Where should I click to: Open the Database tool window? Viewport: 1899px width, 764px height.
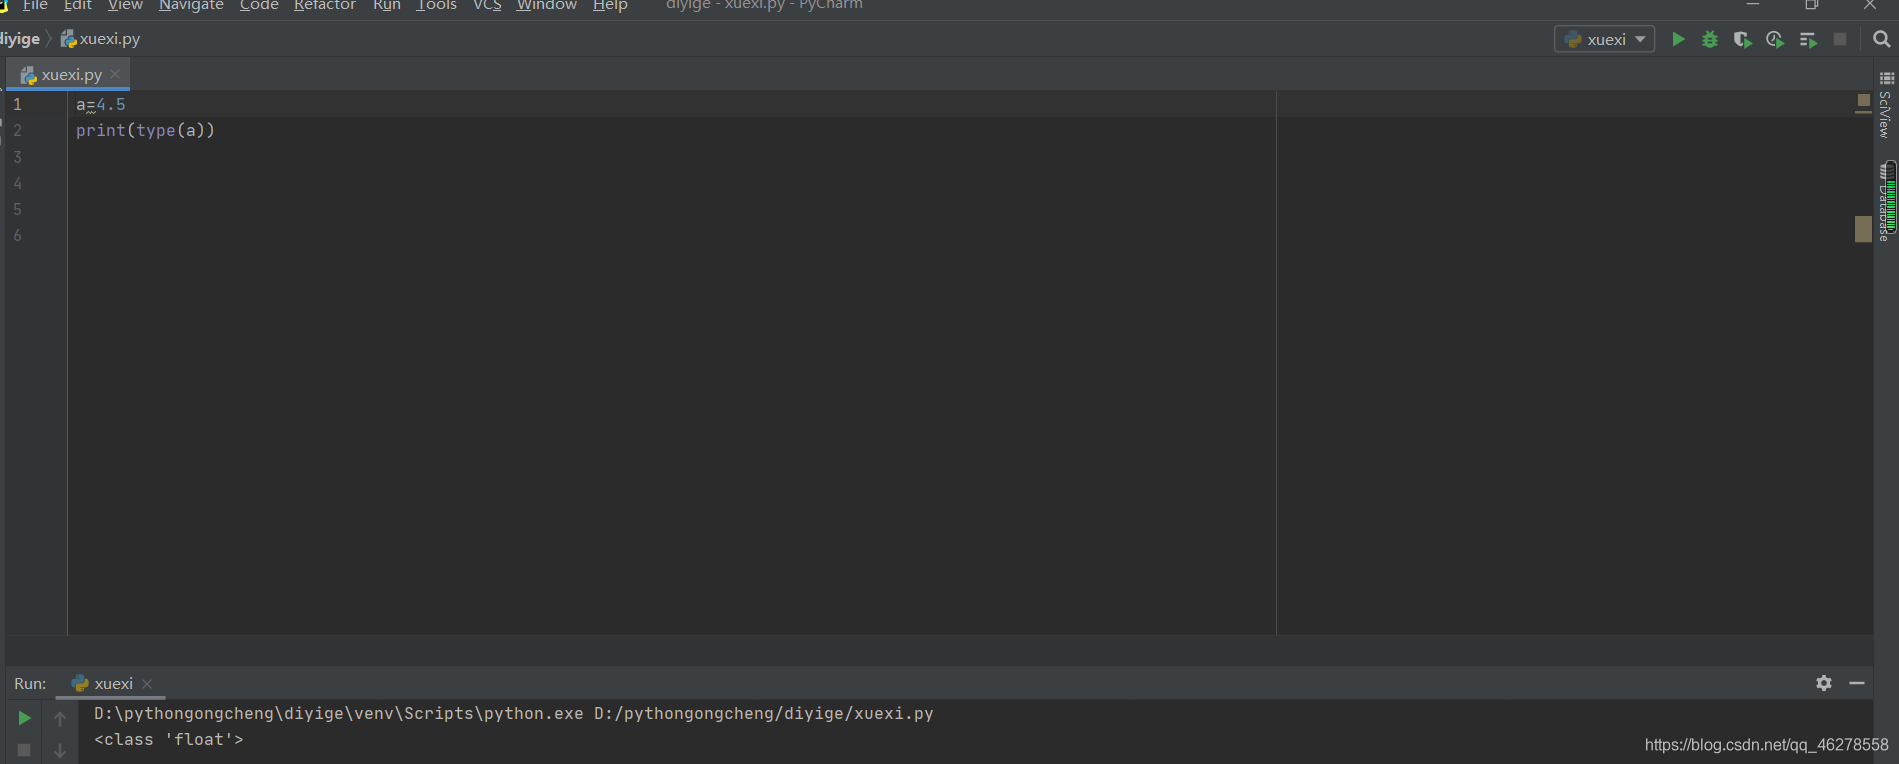(1886, 201)
